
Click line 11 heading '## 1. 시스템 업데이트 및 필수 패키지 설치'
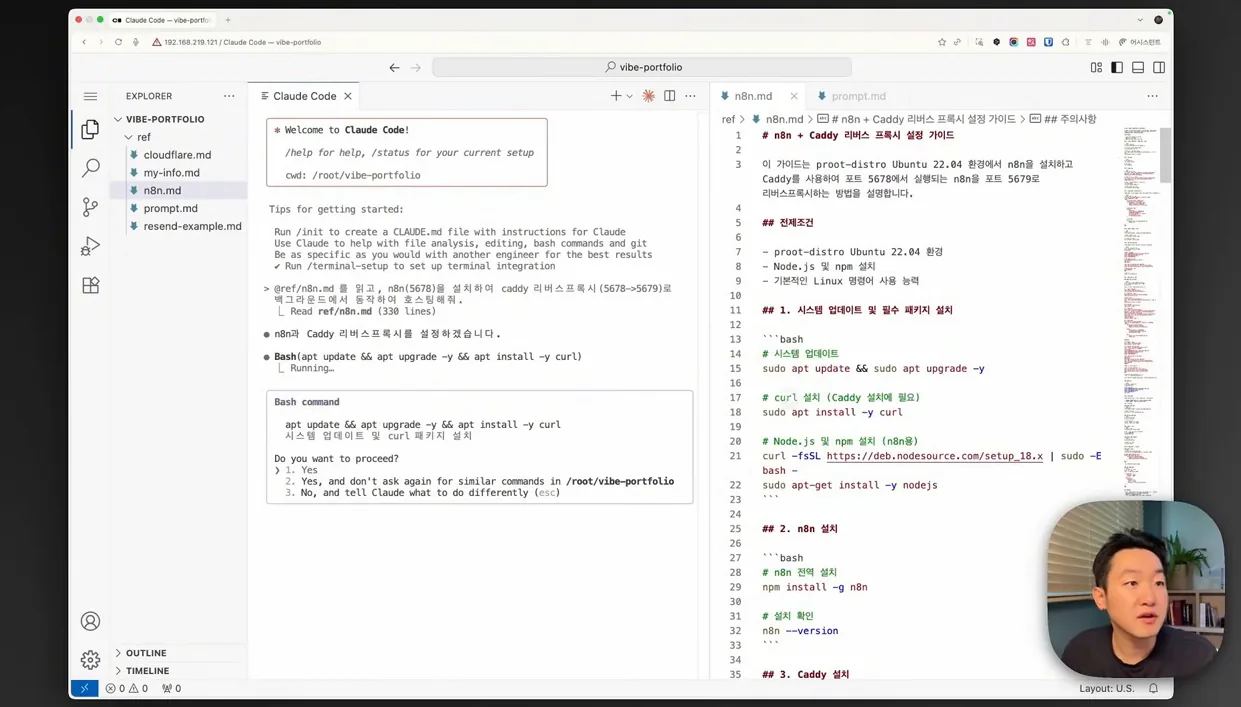tap(857, 310)
